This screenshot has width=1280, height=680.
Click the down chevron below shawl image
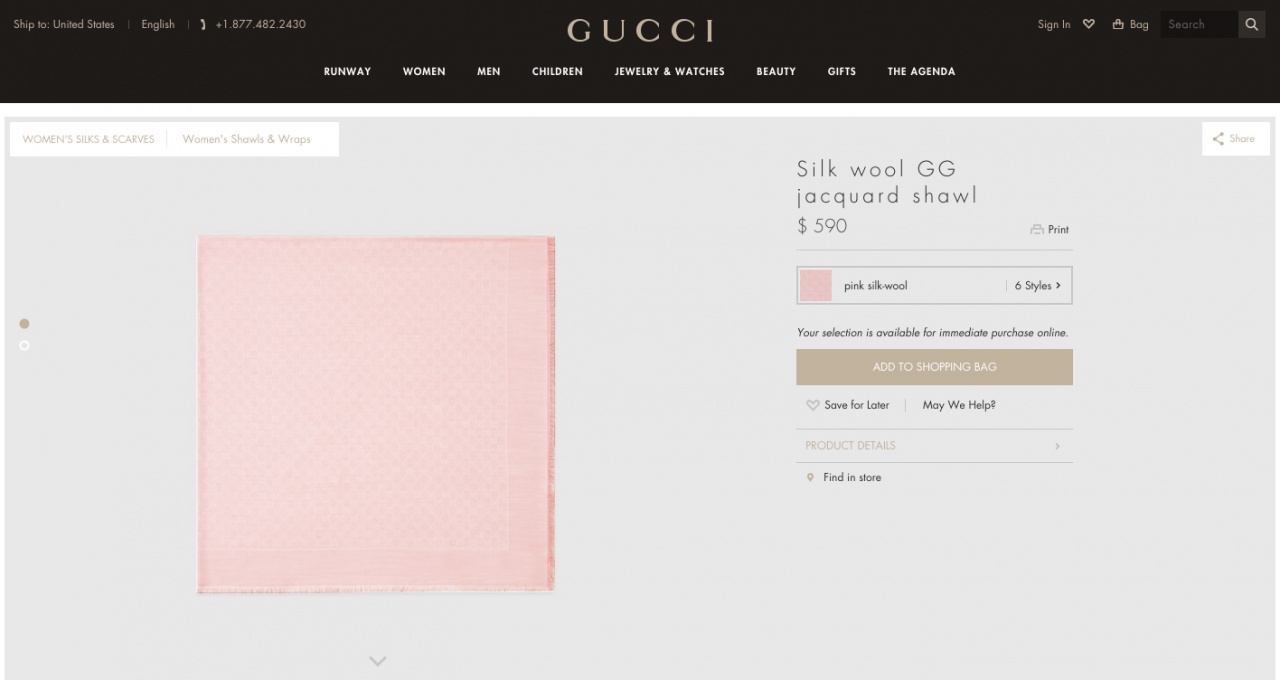point(378,661)
